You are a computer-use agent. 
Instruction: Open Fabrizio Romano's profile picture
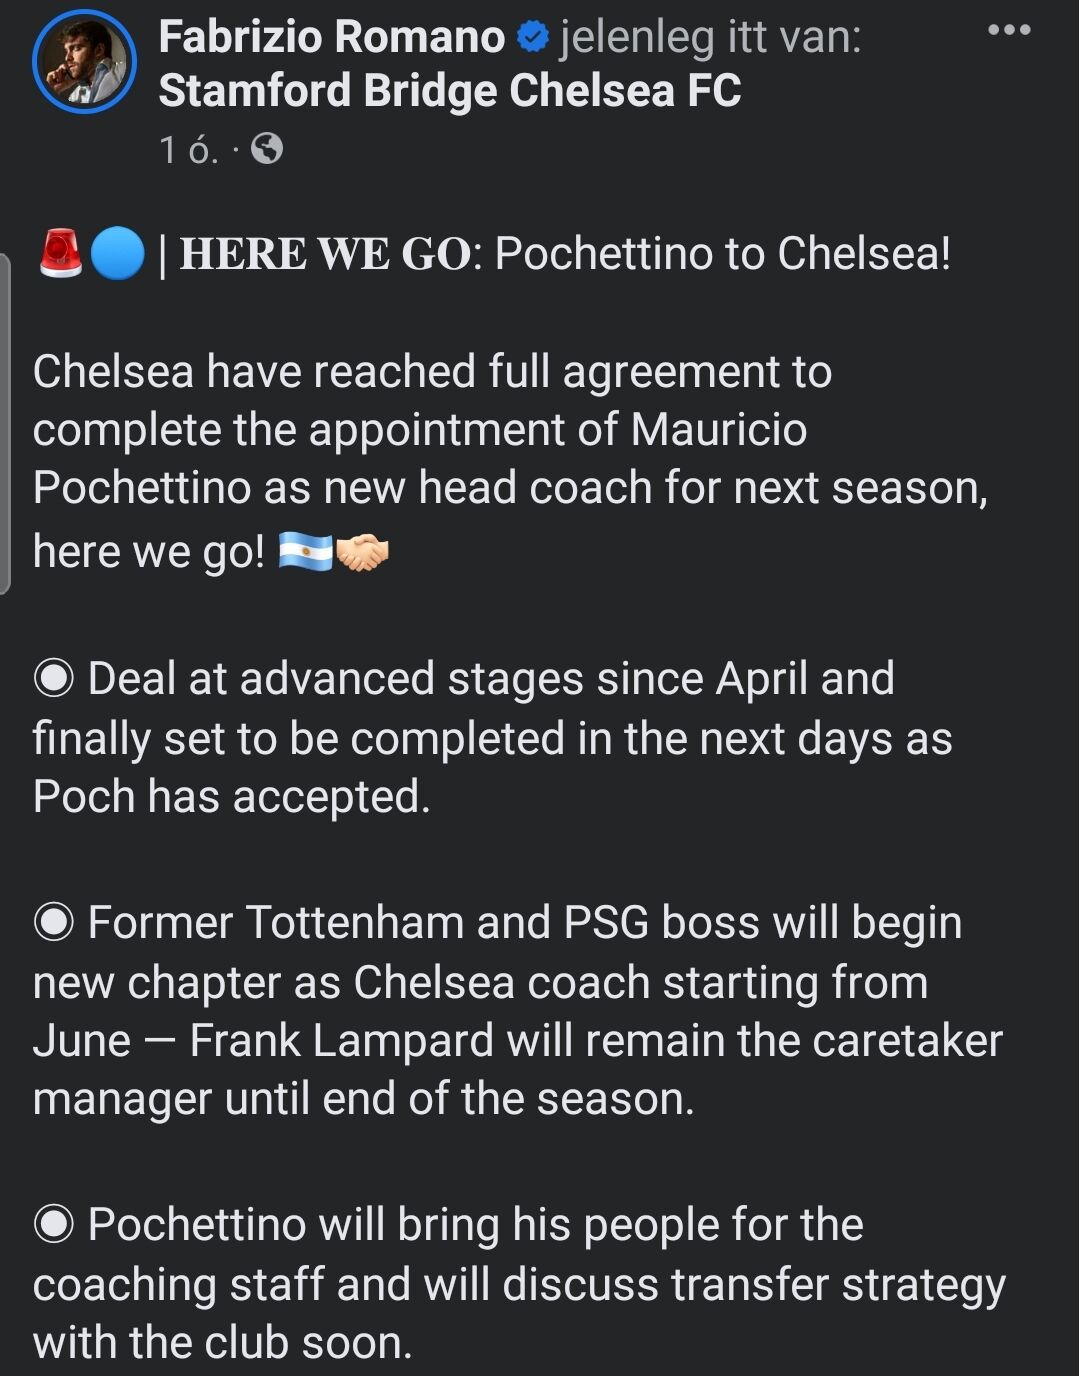point(84,61)
